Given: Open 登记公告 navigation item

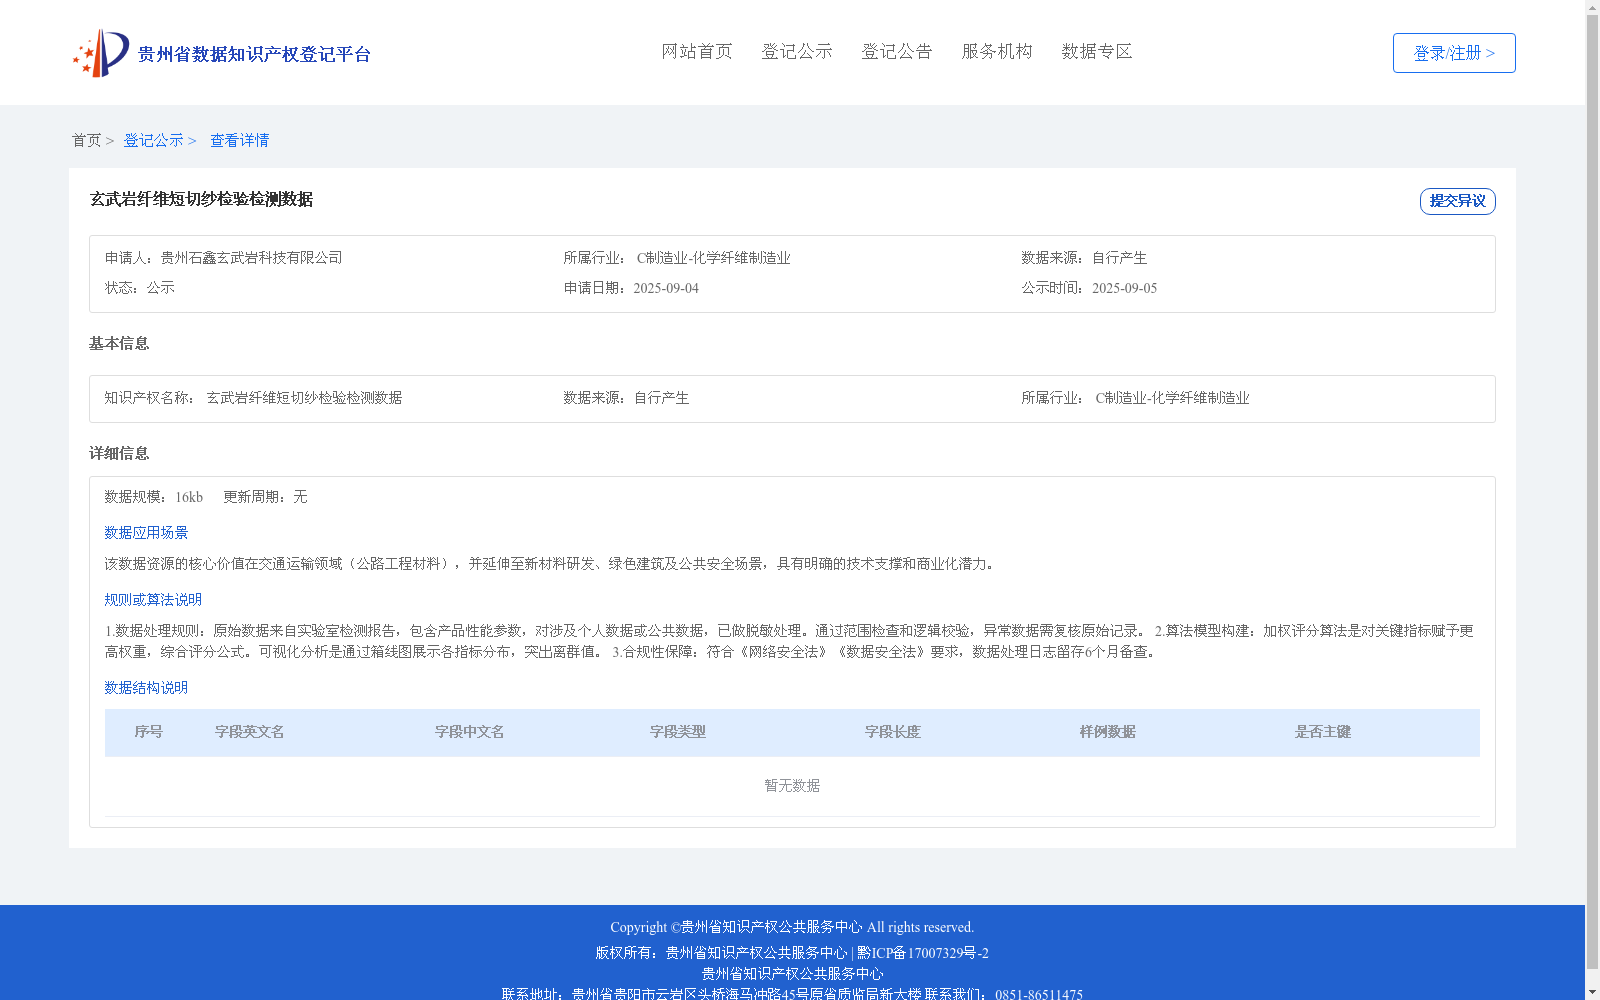Looking at the screenshot, I should coord(897,51).
